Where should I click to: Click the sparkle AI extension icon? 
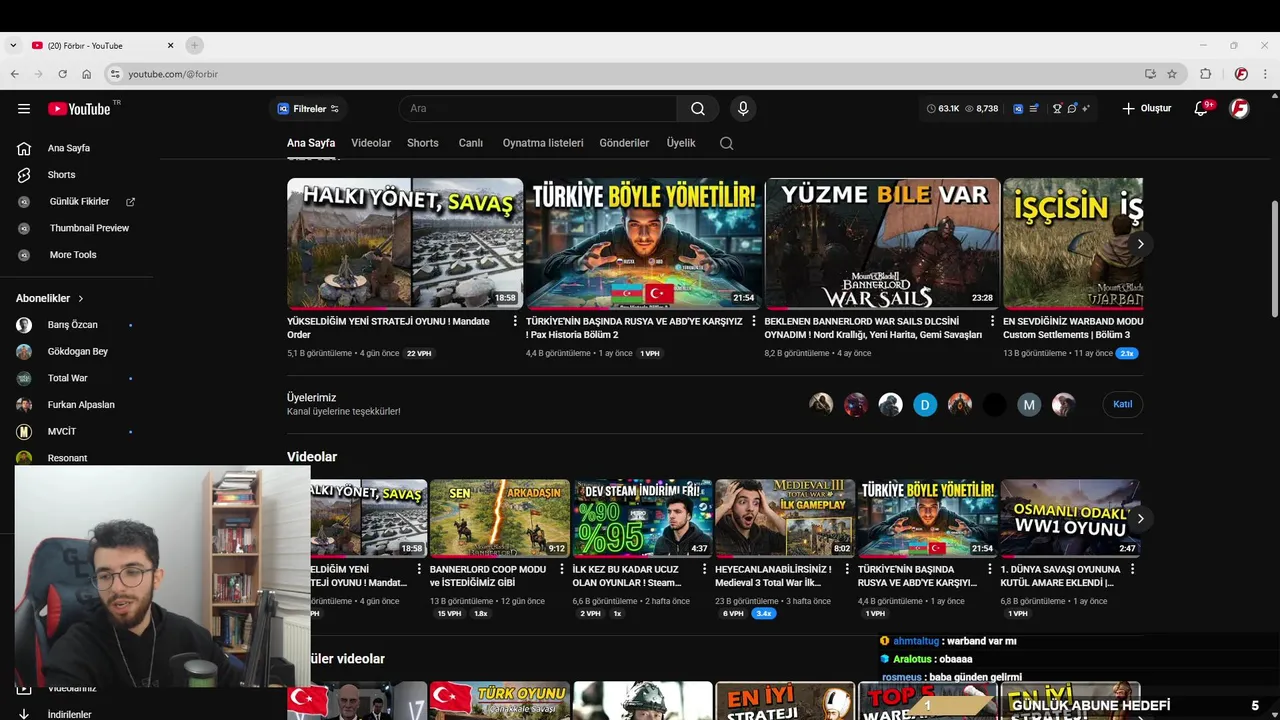click(x=1085, y=108)
